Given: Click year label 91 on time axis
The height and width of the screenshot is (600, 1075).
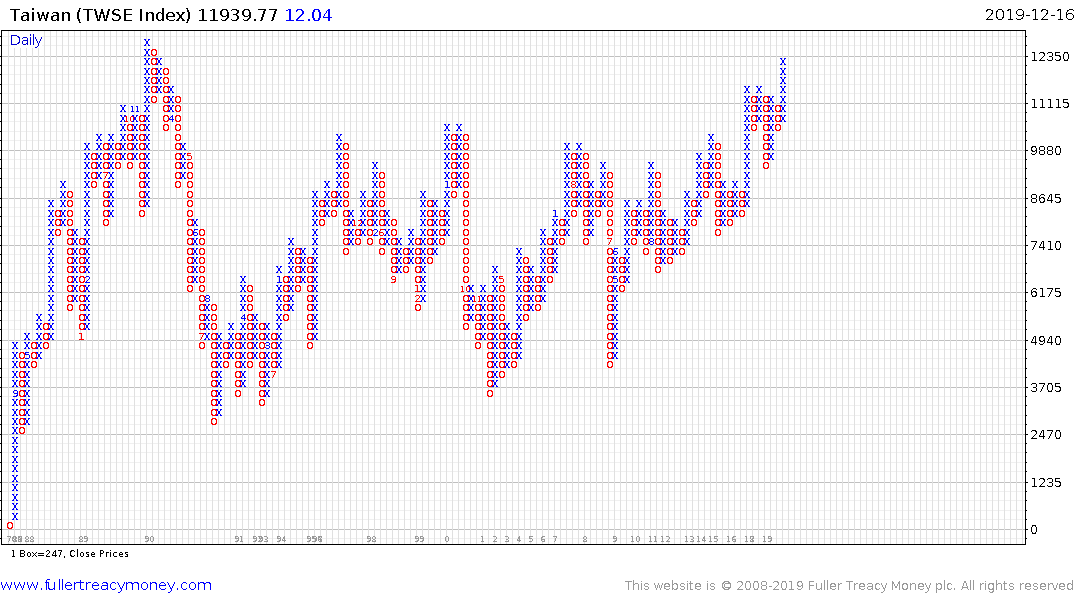Looking at the screenshot, I should tap(239, 539).
